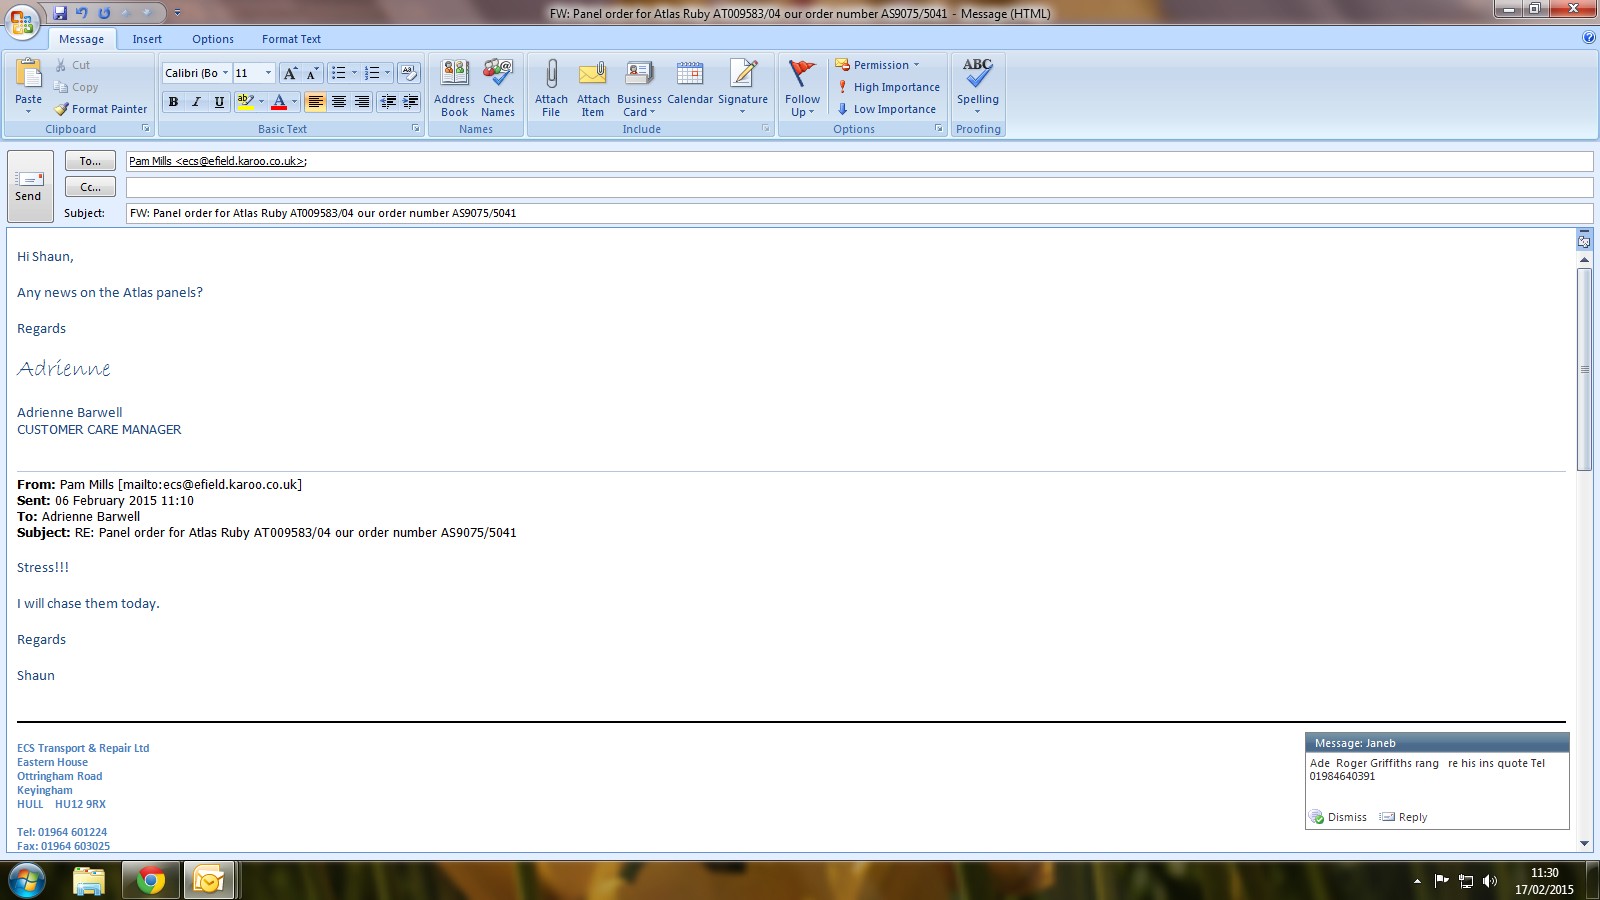Run Check Names on recipients
Image resolution: width=1600 pixels, height=900 pixels.
(x=498, y=88)
